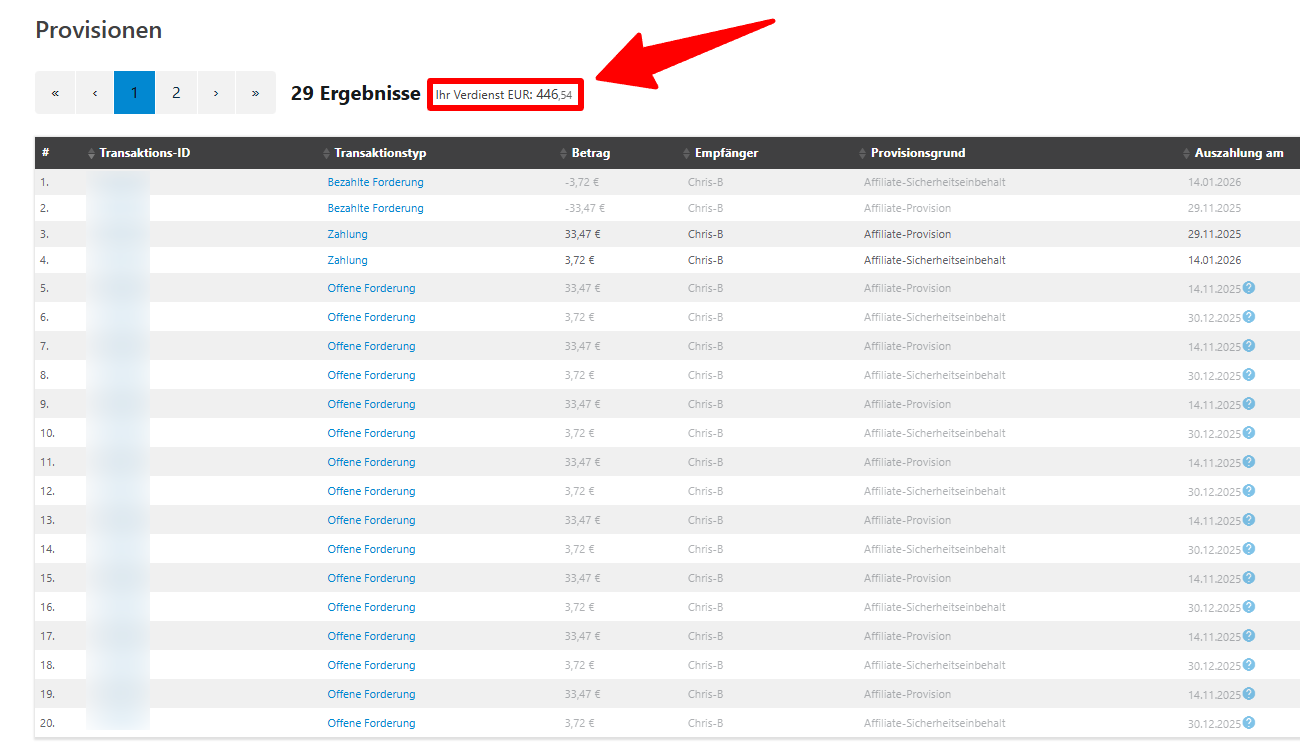This screenshot has width=1300, height=748.
Task: Jump to last page with » button
Action: click(x=255, y=93)
